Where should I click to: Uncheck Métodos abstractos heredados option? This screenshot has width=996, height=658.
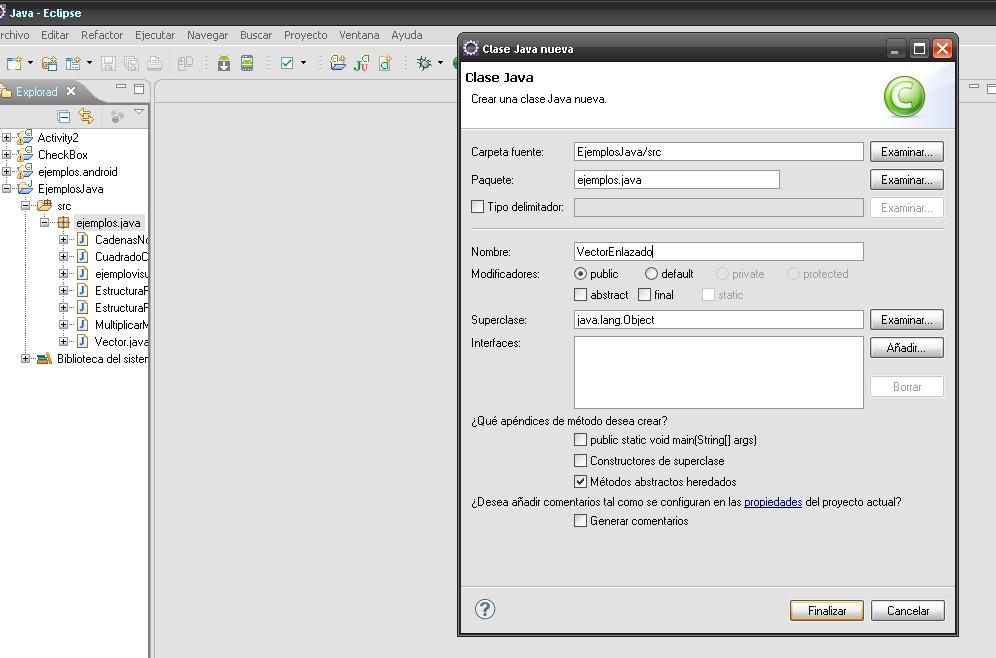[580, 481]
